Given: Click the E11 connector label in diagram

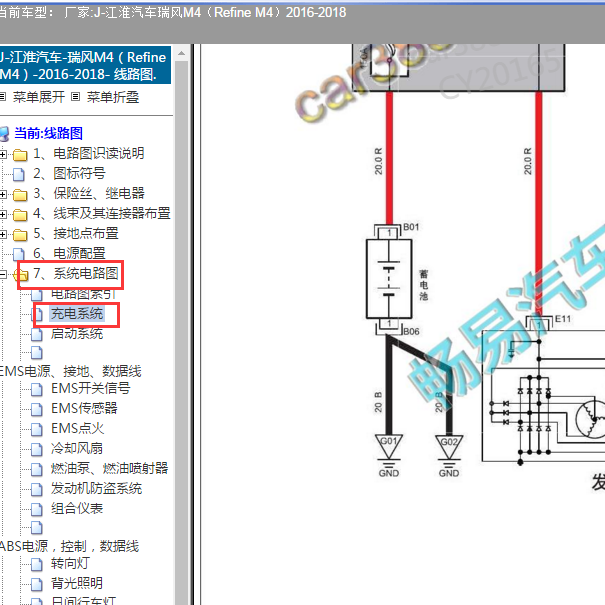Looking at the screenshot, I should click(563, 319).
